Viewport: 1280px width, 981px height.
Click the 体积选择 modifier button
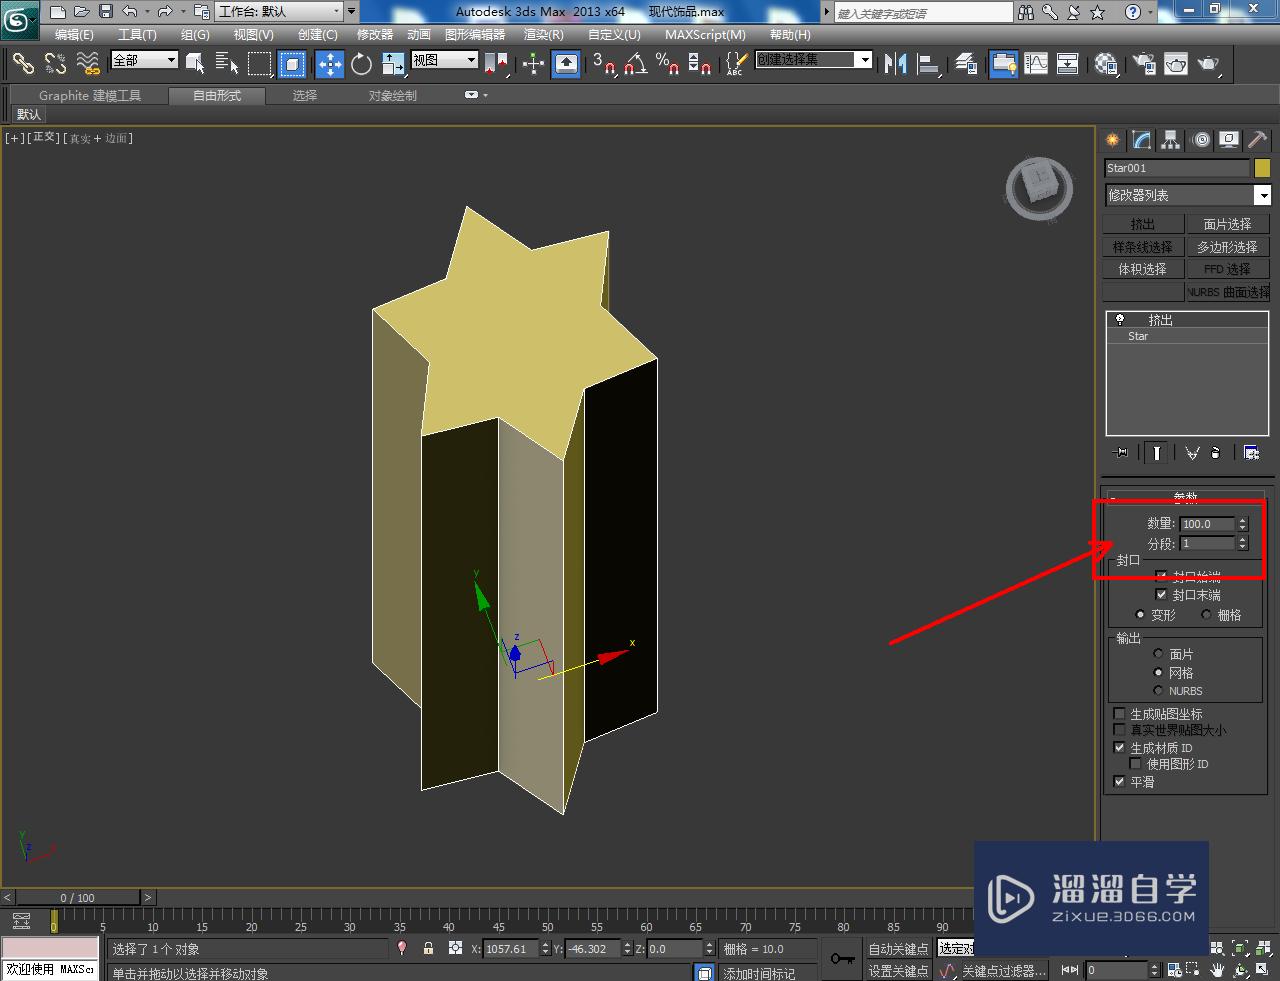[x=1143, y=269]
